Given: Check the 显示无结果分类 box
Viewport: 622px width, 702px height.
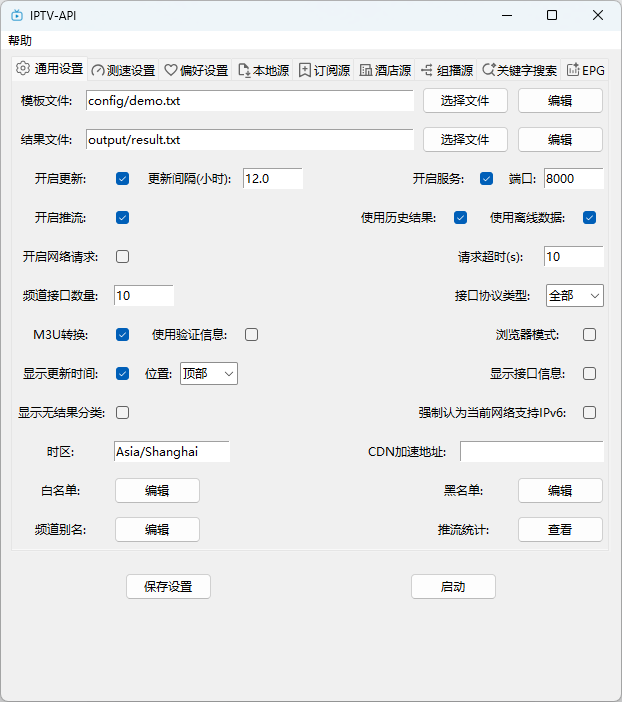Looking at the screenshot, I should click(x=122, y=412).
